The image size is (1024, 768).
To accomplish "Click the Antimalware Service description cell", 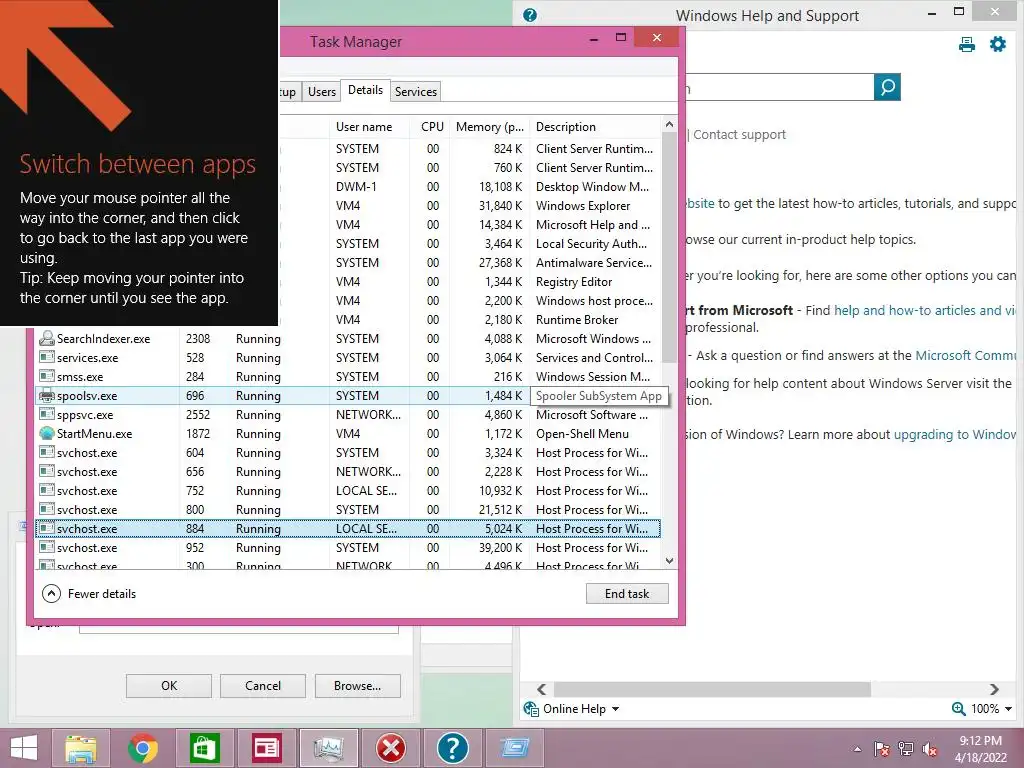I will click(x=594, y=263).
